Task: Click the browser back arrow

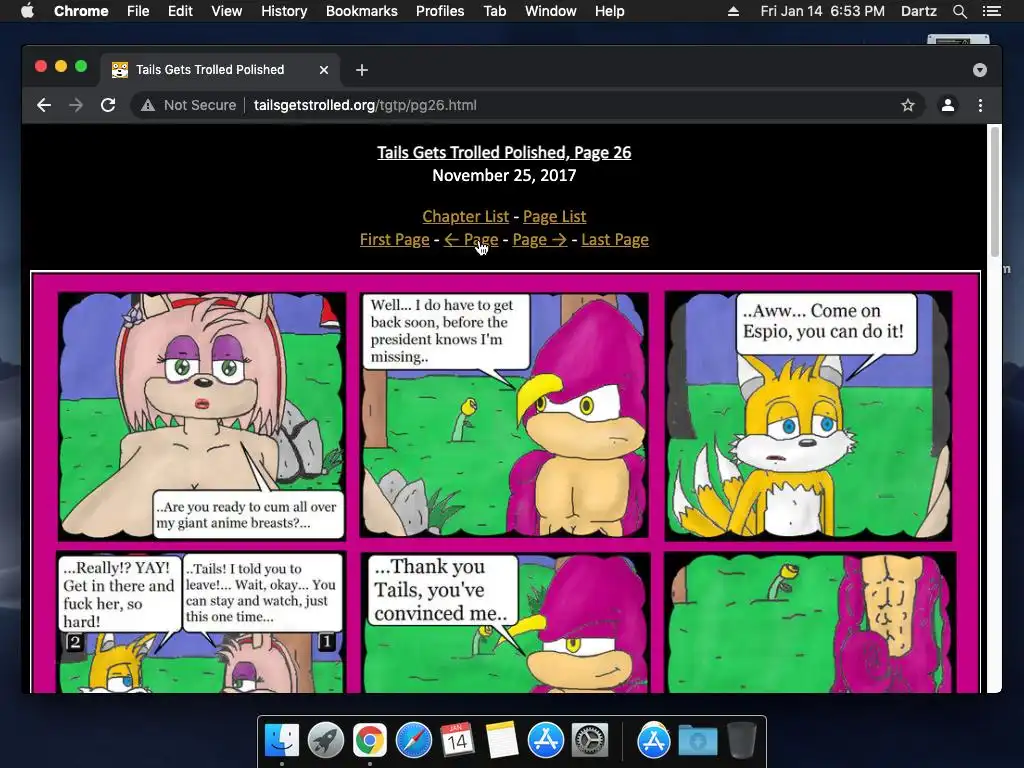Action: tap(44, 105)
